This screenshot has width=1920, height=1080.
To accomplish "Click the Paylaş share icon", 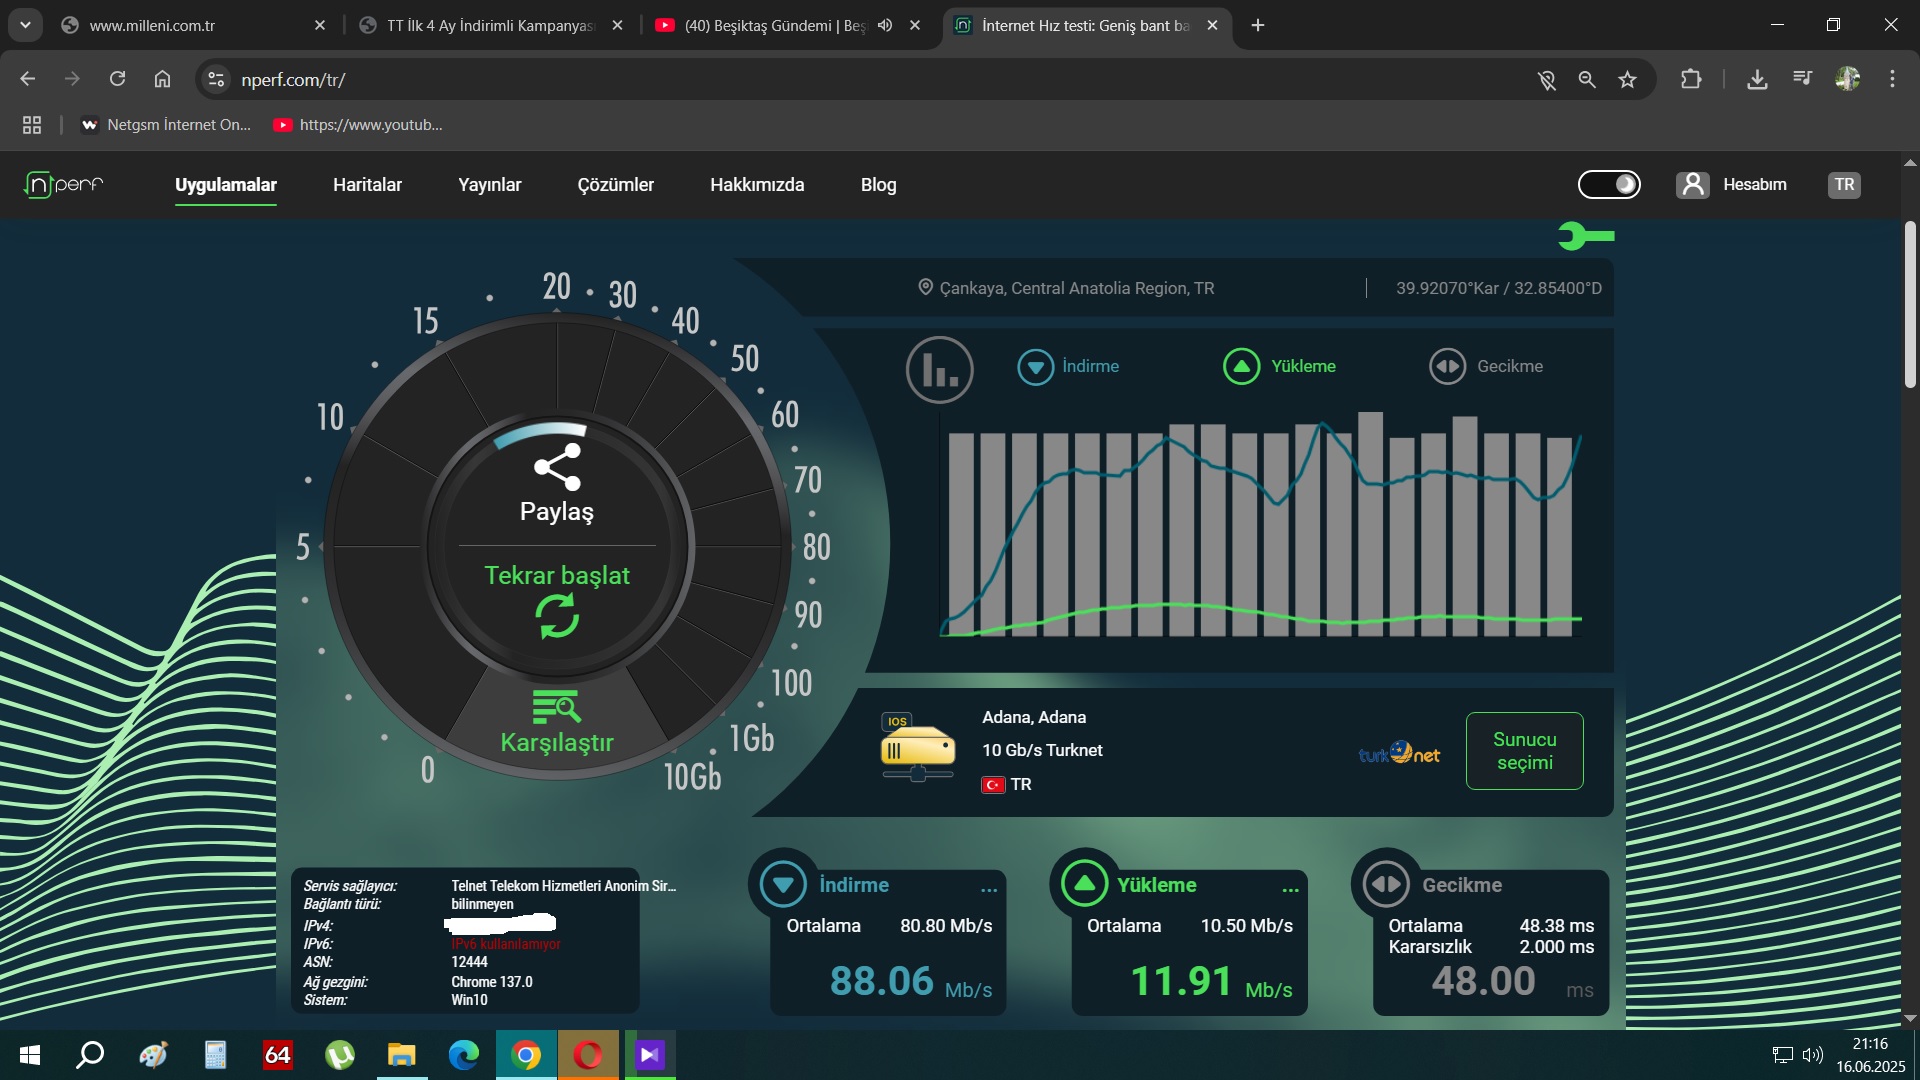I will [x=557, y=467].
